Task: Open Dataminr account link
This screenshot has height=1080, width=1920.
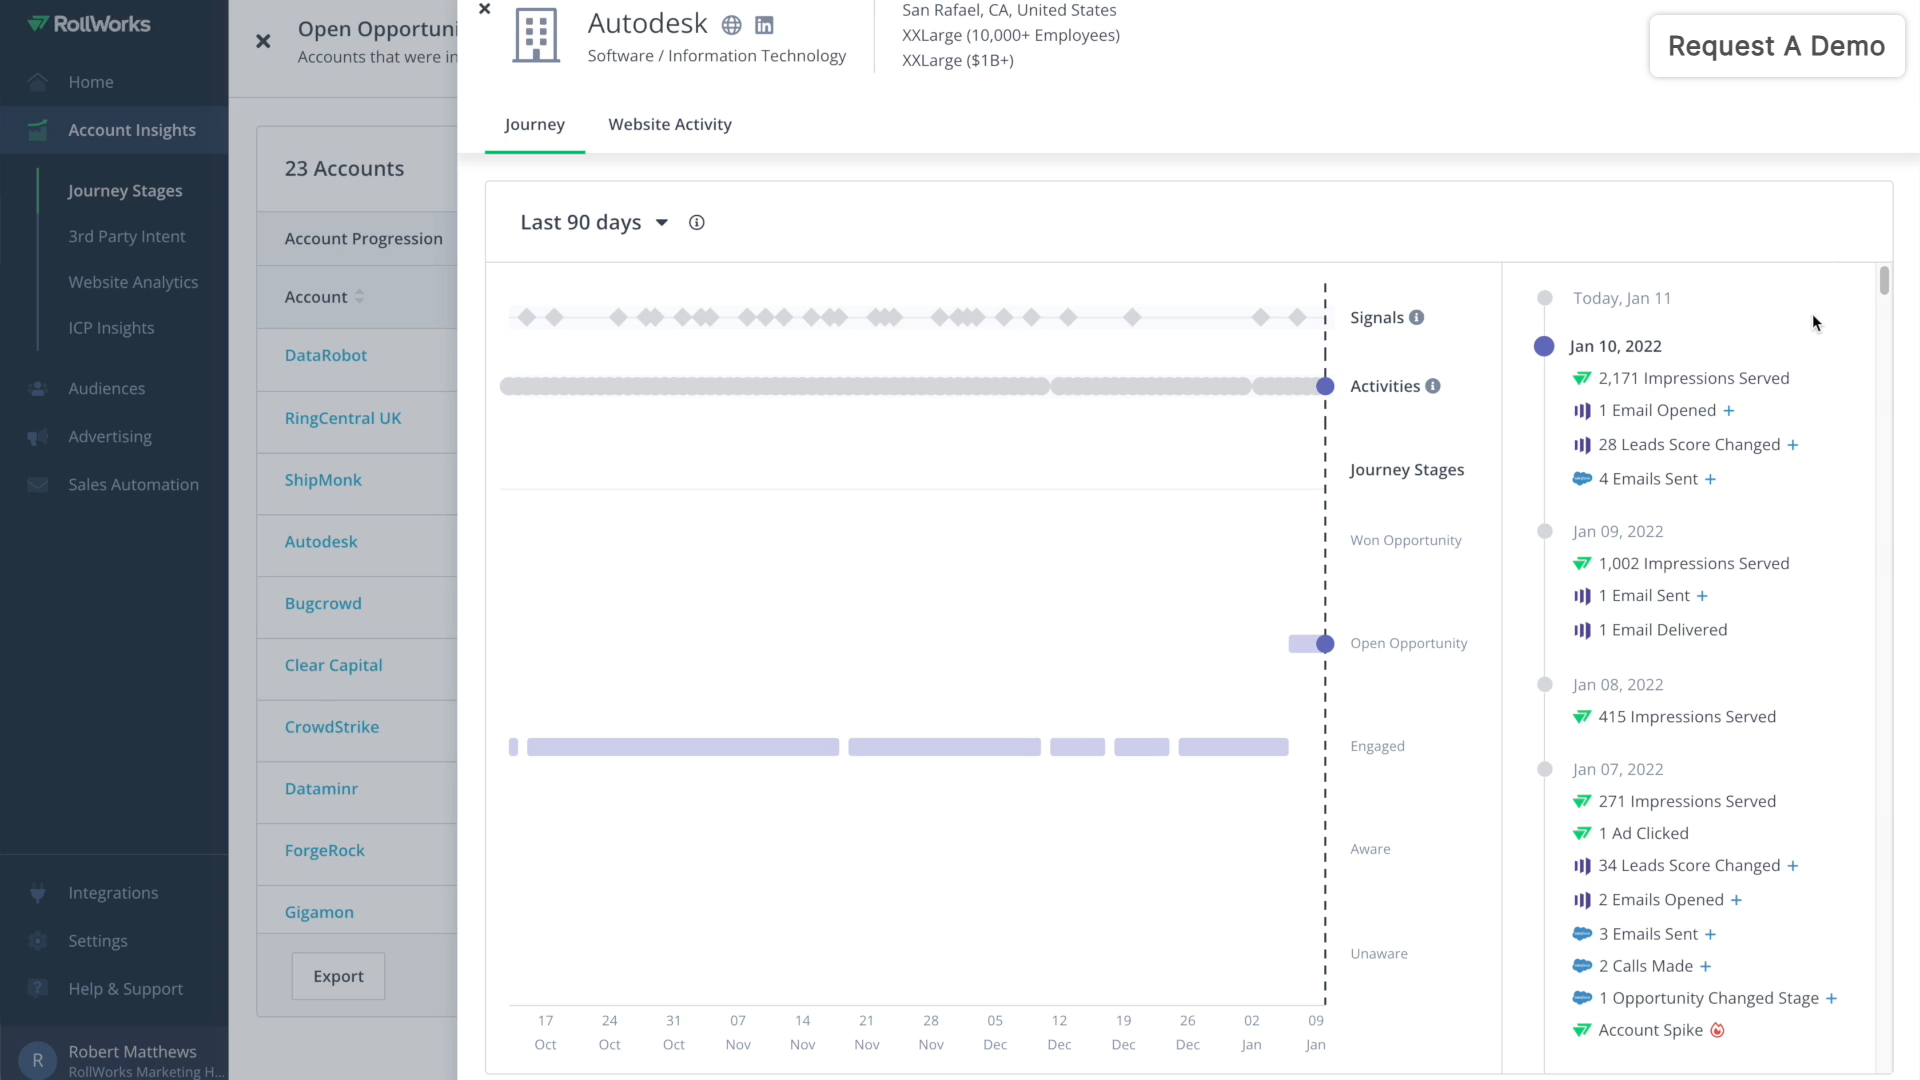Action: [x=321, y=789]
